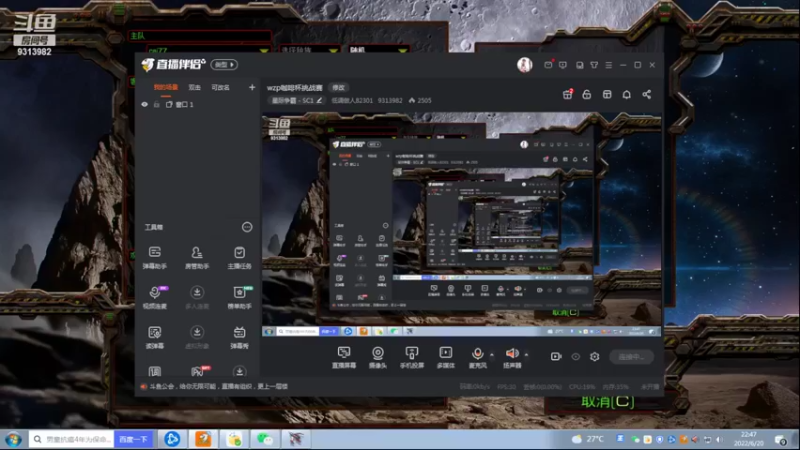Click the 修改 edit title button
Screen dimensions: 800x450
[x=338, y=87]
